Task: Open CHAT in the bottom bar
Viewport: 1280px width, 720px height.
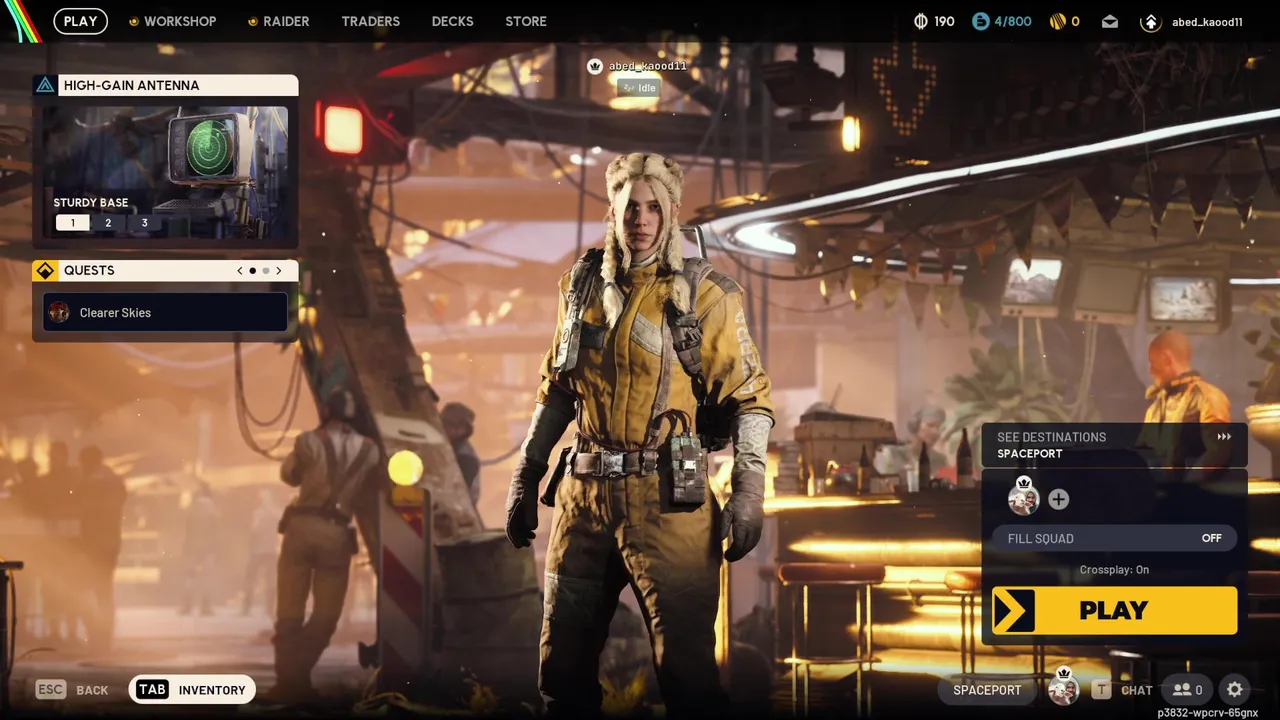Action: 1123,690
